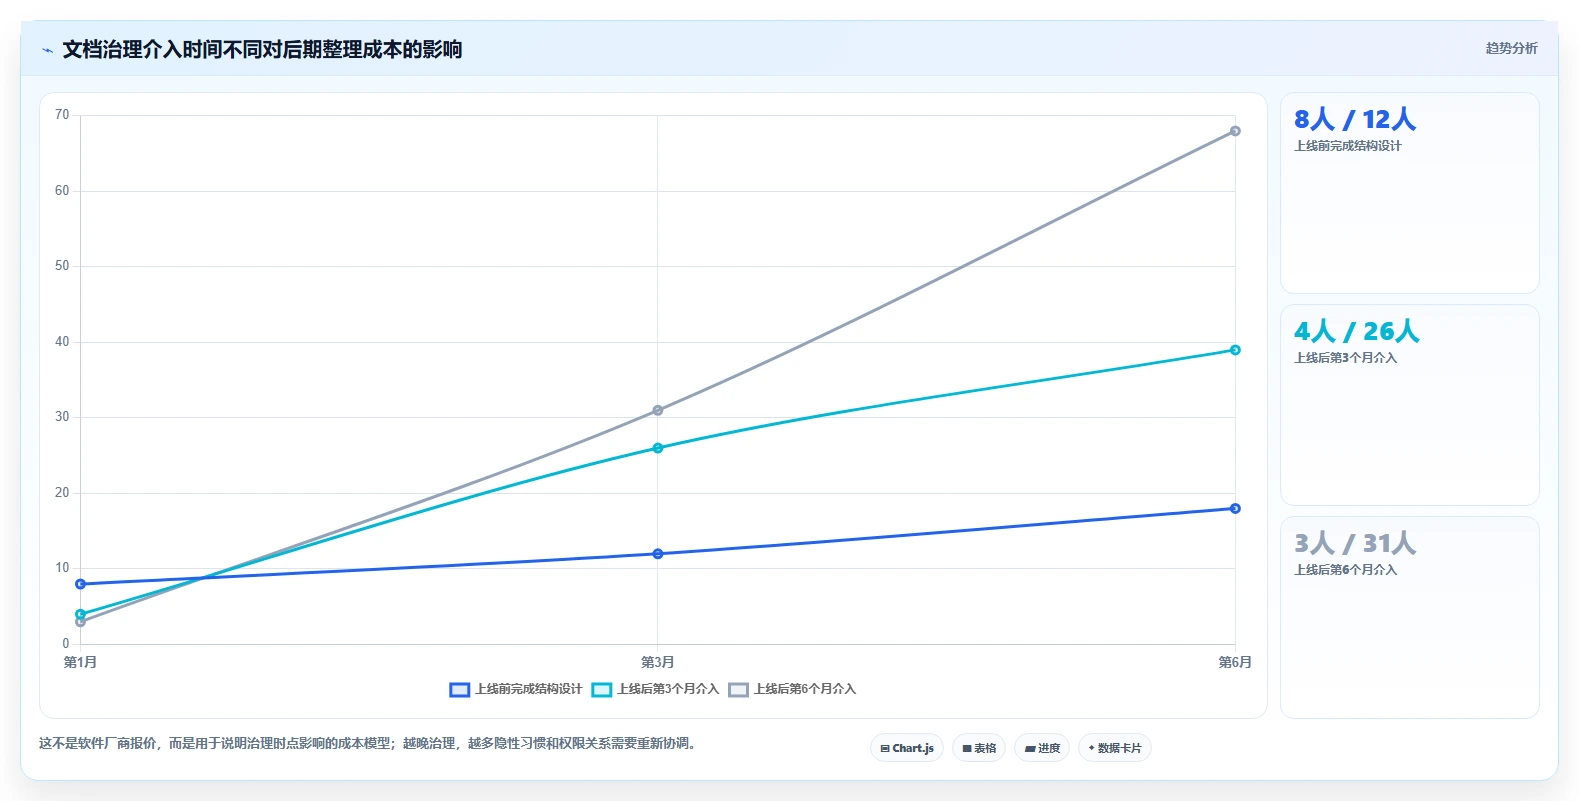
Task: Click the trend icon beside the chart title
Action: tap(47, 50)
